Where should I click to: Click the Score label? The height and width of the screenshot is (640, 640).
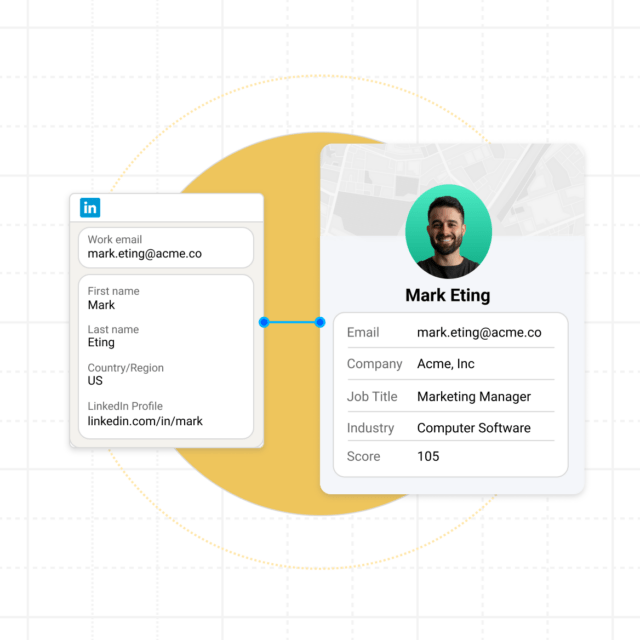tap(363, 456)
